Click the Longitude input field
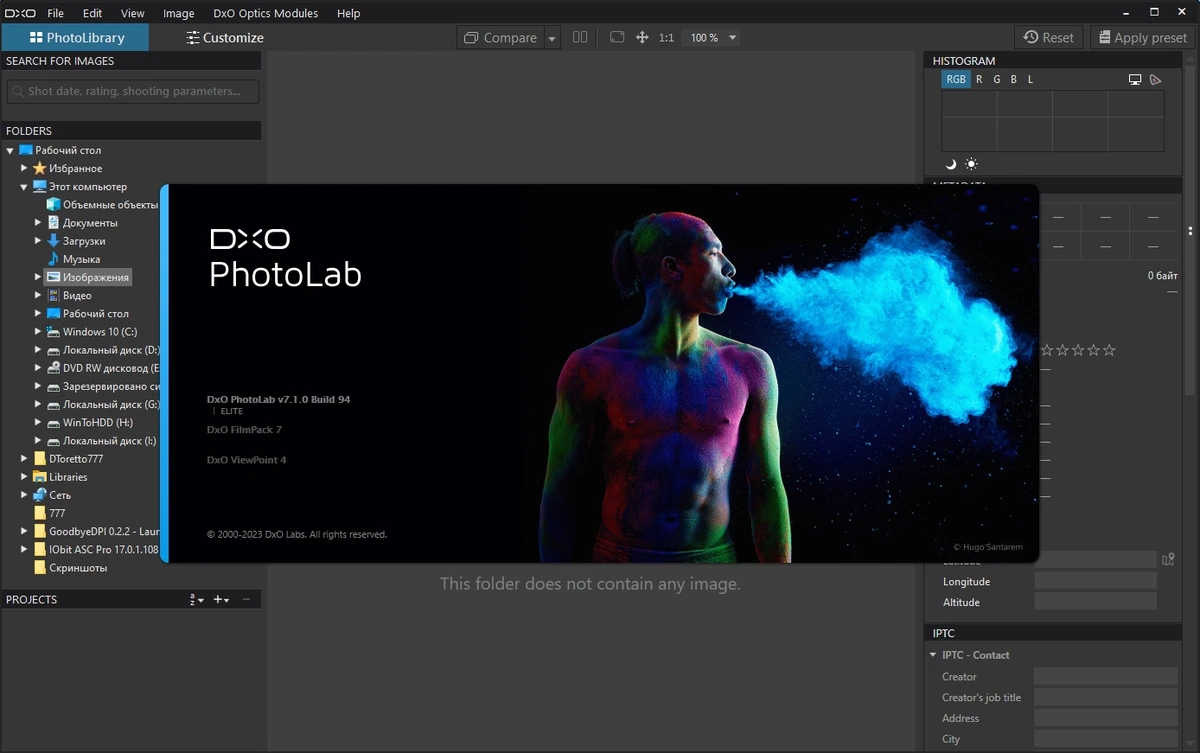Screen dimensions: 1200x753 click(1095, 581)
